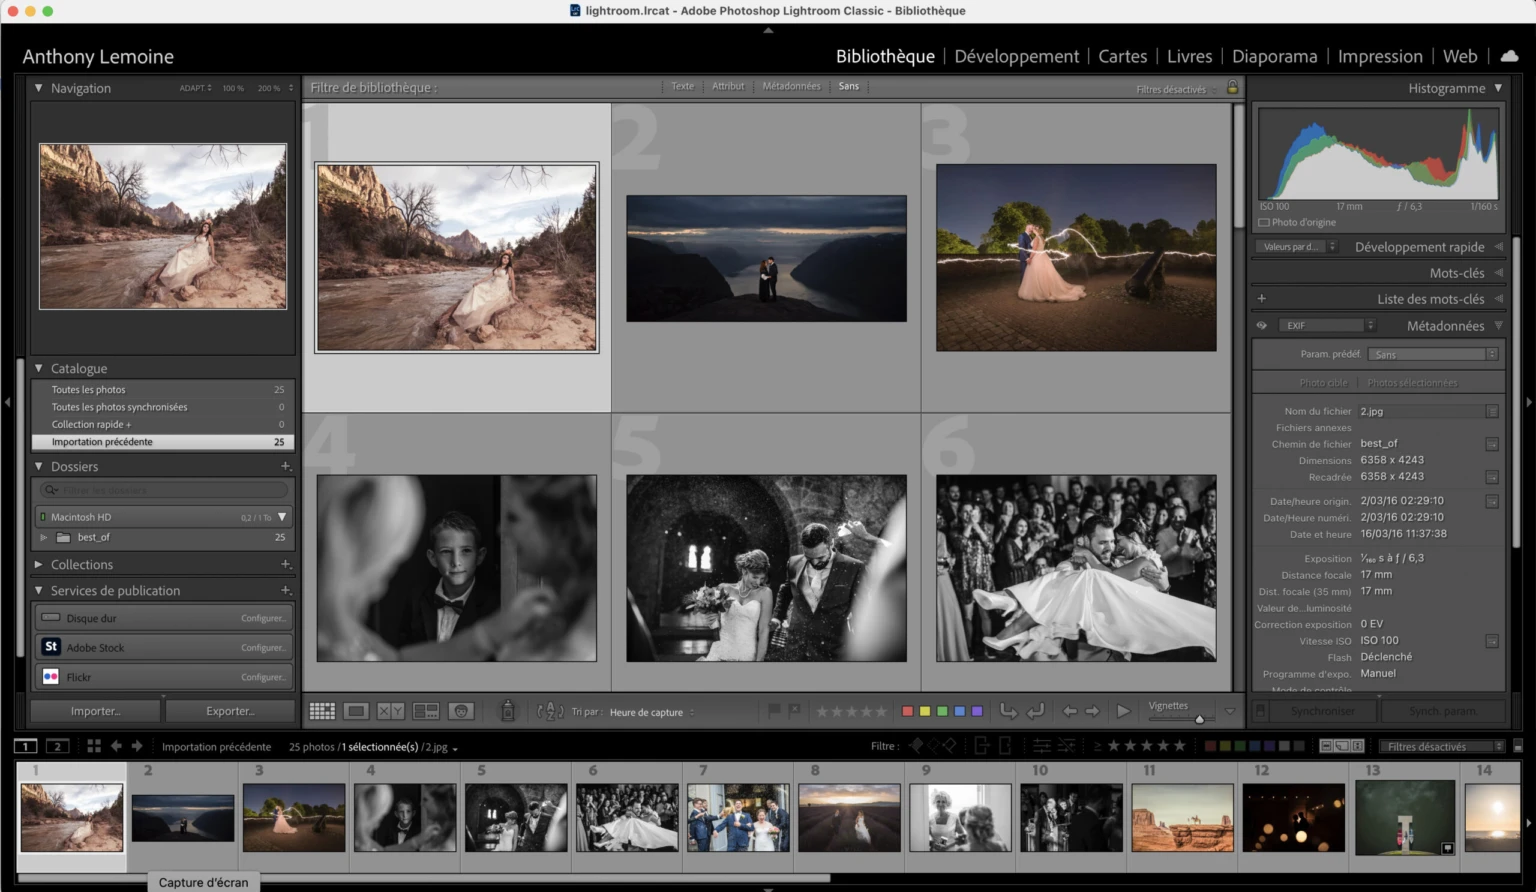Click the Vignettes thumbnail size slider

(x=1199, y=718)
